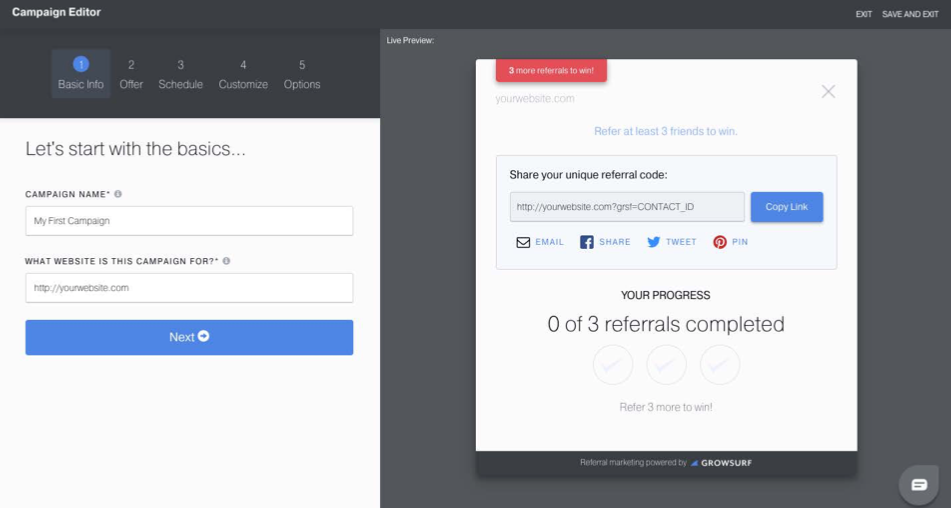Click 'Let's start with the basics...' heading
This screenshot has height=508, width=951.
[x=135, y=149]
